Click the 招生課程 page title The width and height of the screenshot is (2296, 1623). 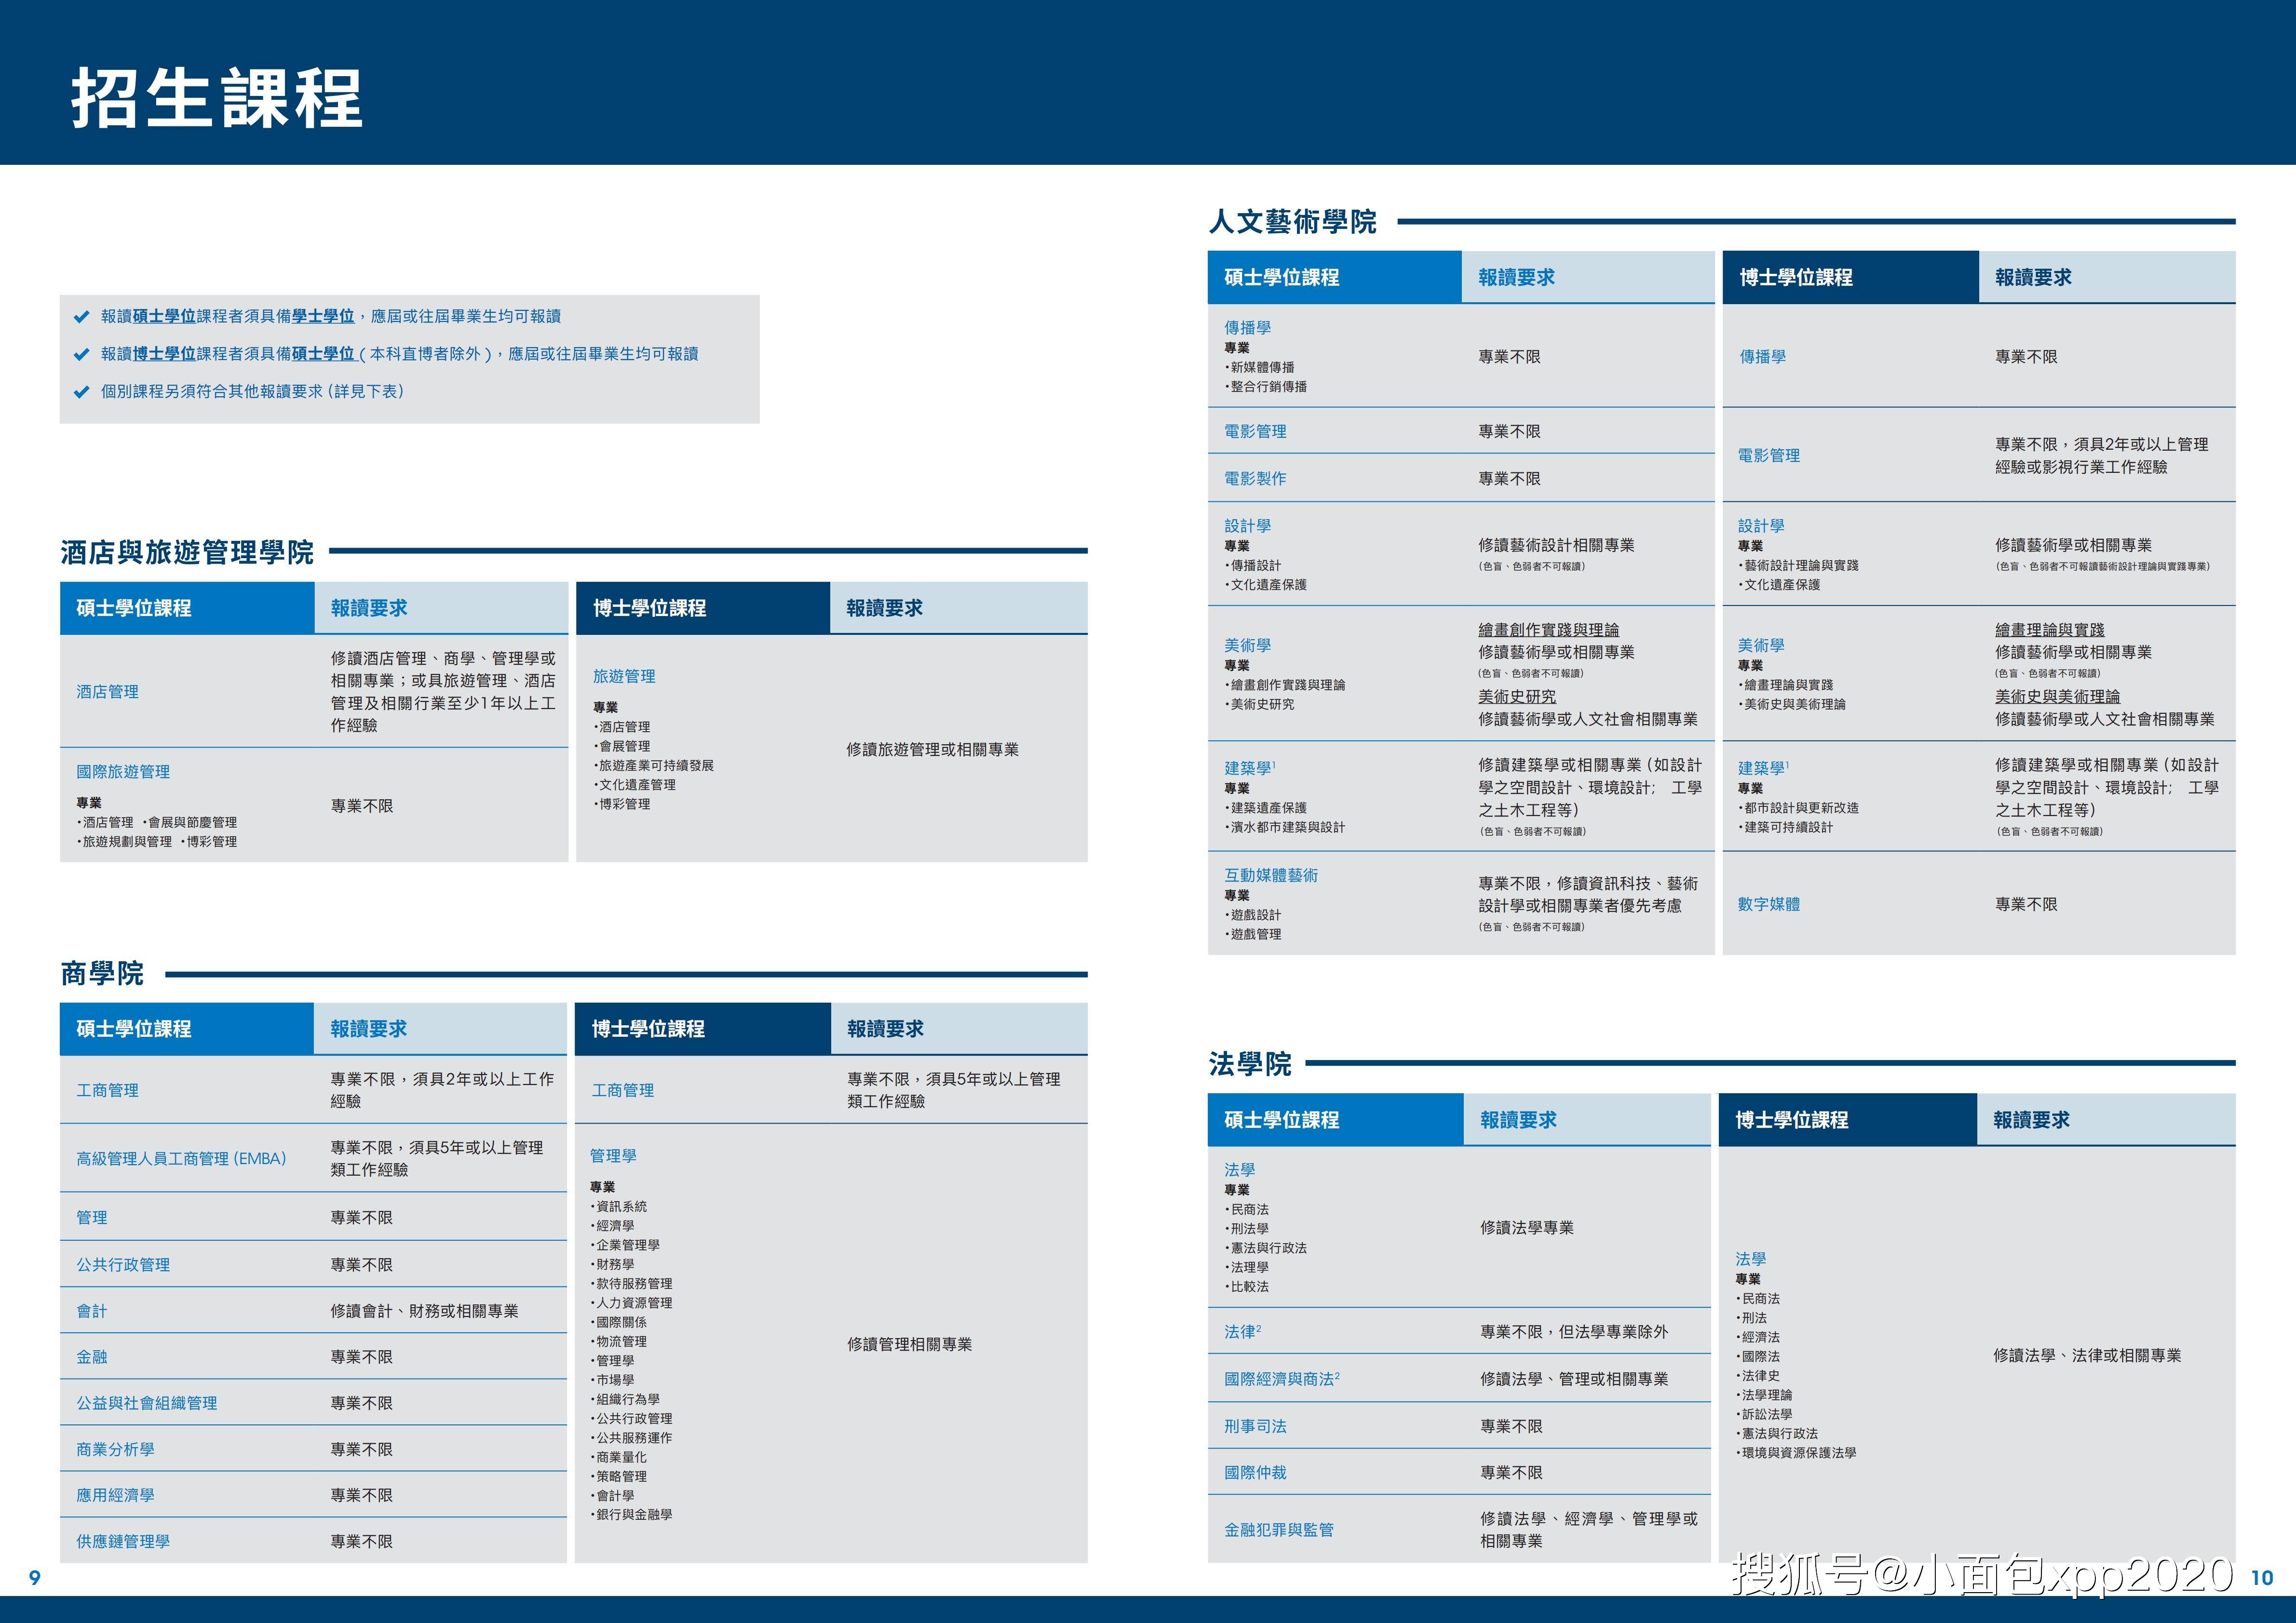[x=216, y=98]
